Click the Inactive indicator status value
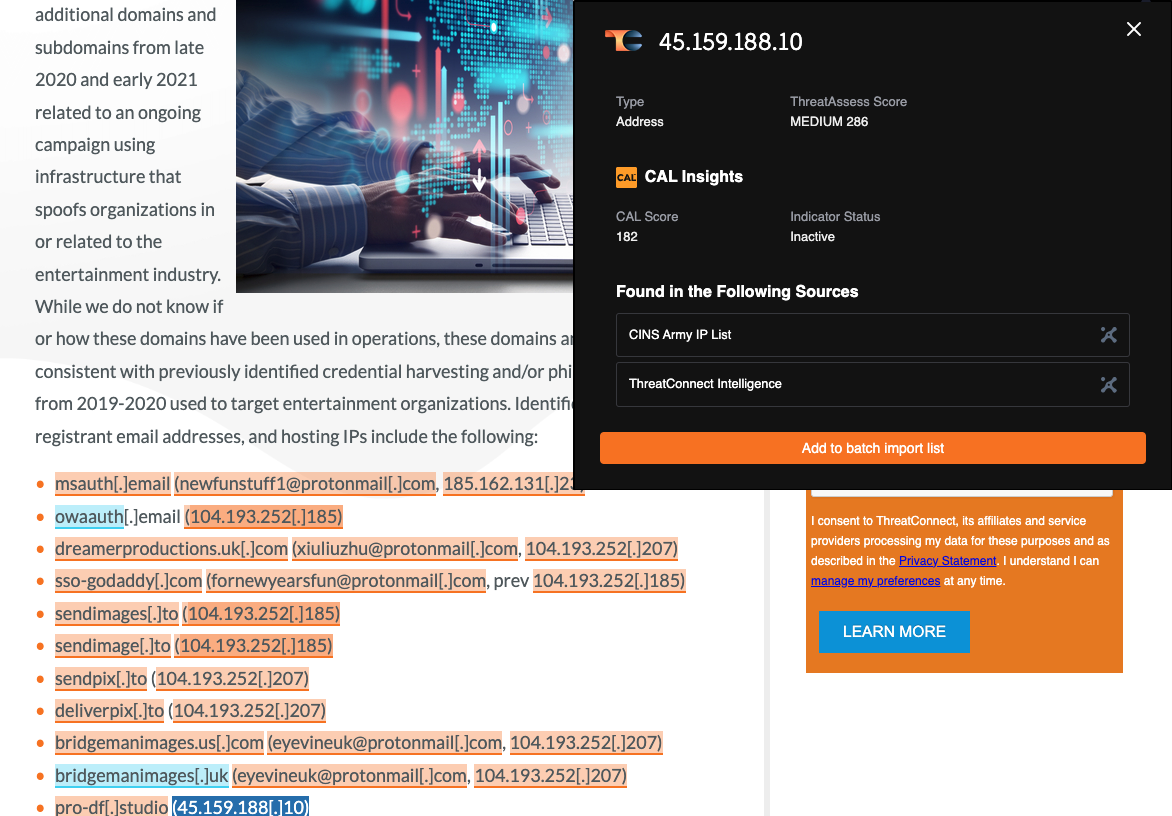Viewport: 1172px width, 816px height. [812, 237]
